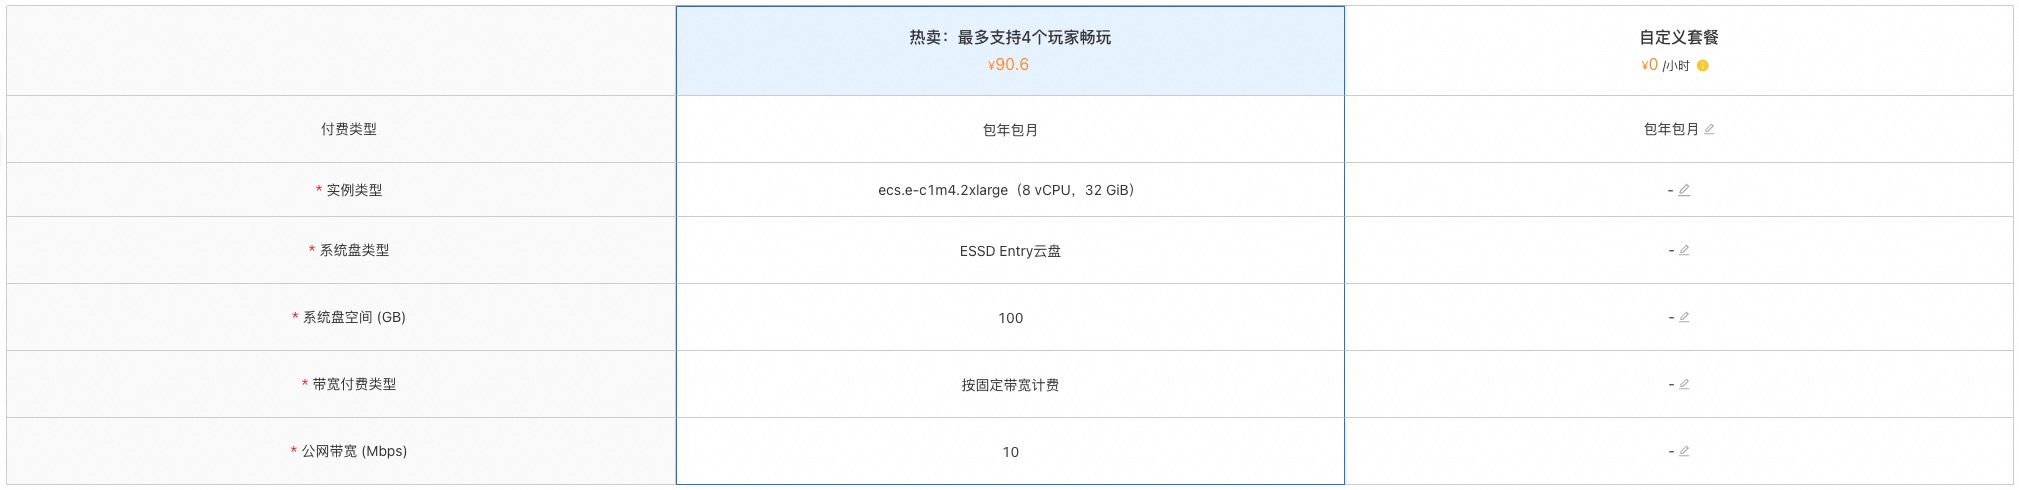Click the ESSD Entry云盘 cell
This screenshot has width=2019, height=490.
pyautogui.click(x=1010, y=251)
